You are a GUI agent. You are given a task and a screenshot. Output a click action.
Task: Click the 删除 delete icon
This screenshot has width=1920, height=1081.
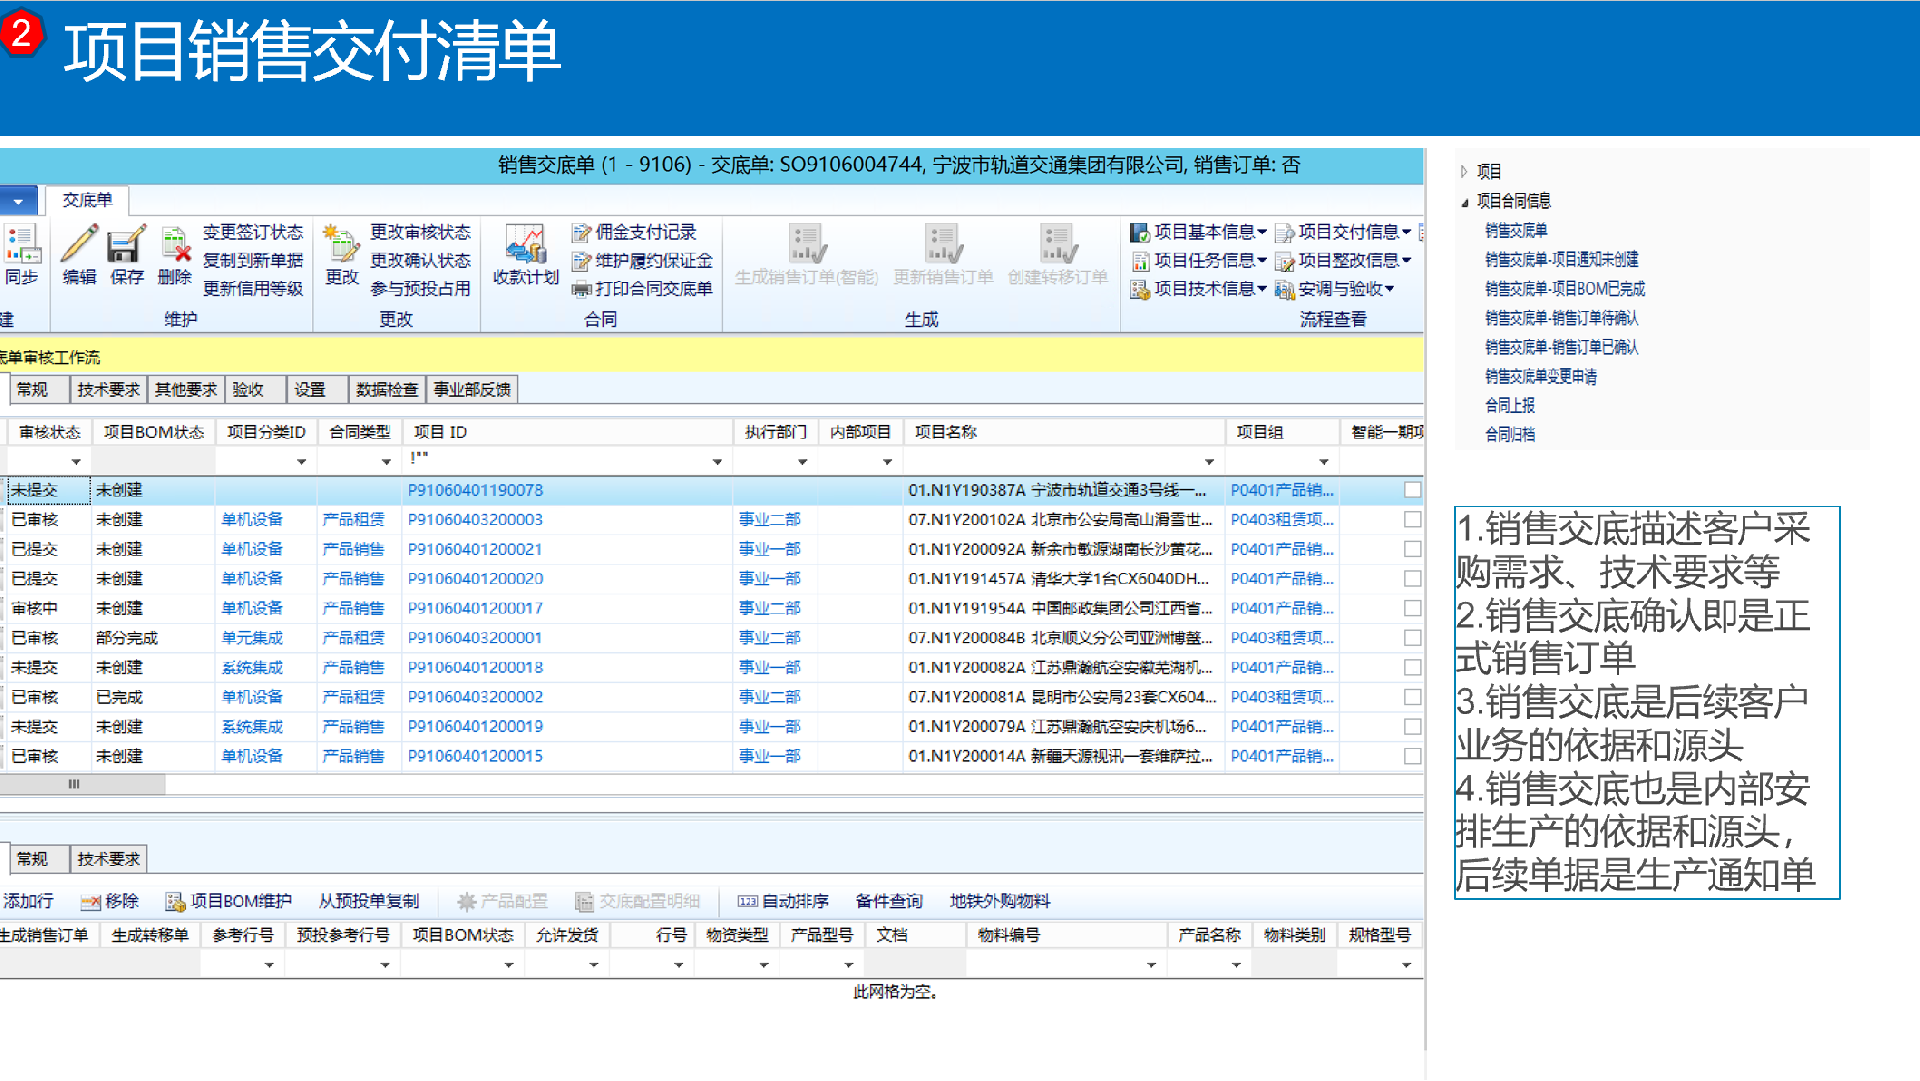click(175, 244)
